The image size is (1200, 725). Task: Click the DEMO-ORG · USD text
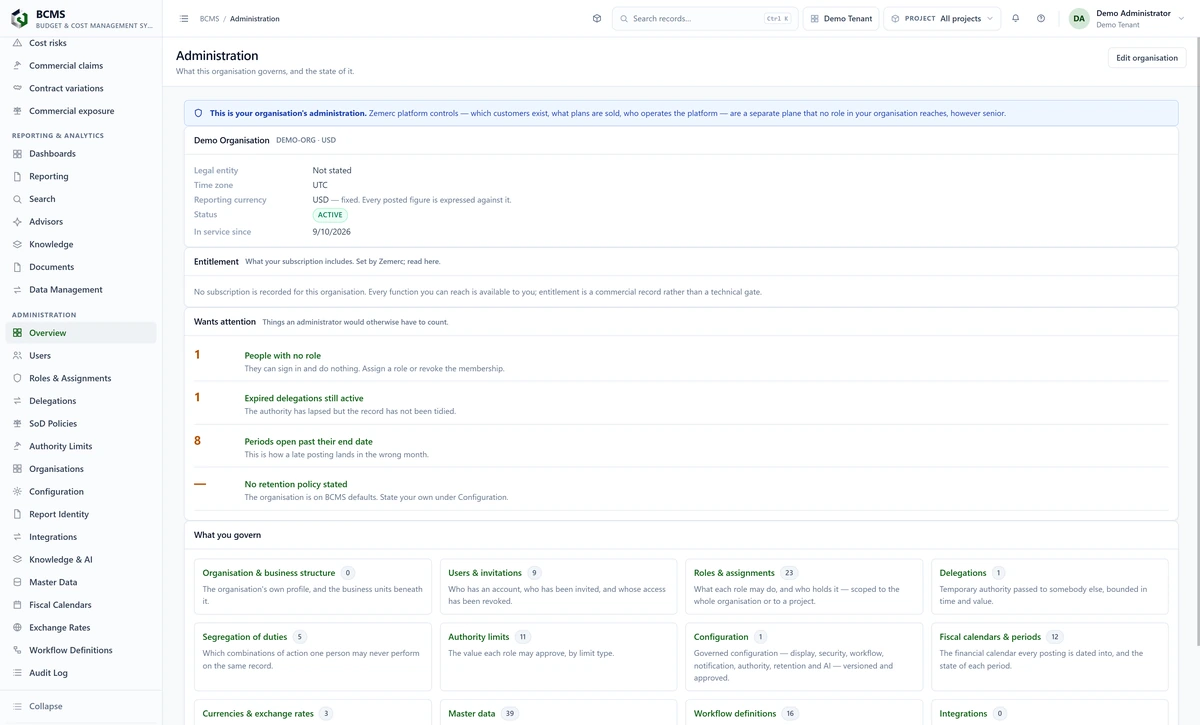pyautogui.click(x=306, y=141)
